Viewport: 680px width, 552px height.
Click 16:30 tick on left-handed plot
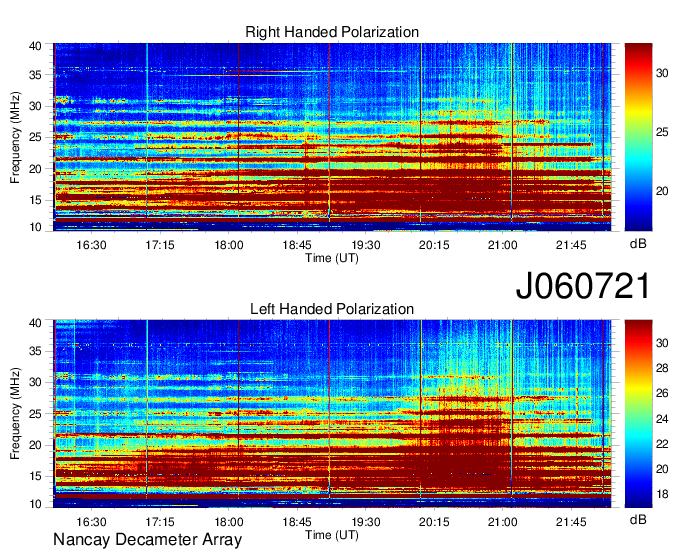tap(92, 522)
